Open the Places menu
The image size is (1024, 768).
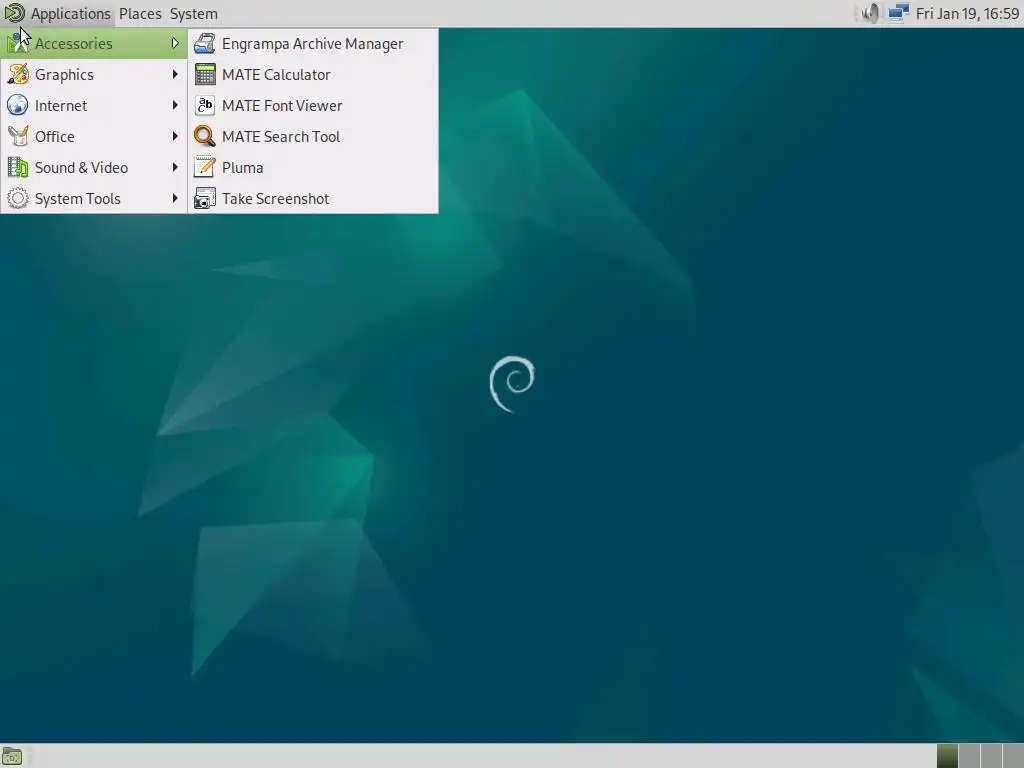click(x=140, y=14)
